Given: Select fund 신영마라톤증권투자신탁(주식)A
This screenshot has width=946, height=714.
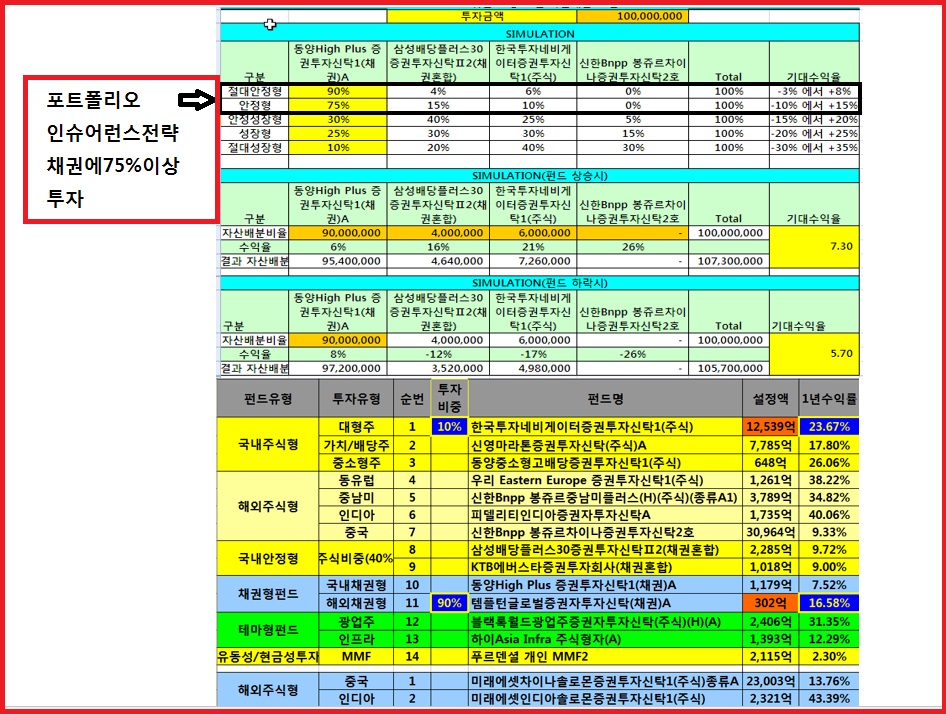Looking at the screenshot, I should tap(605, 445).
